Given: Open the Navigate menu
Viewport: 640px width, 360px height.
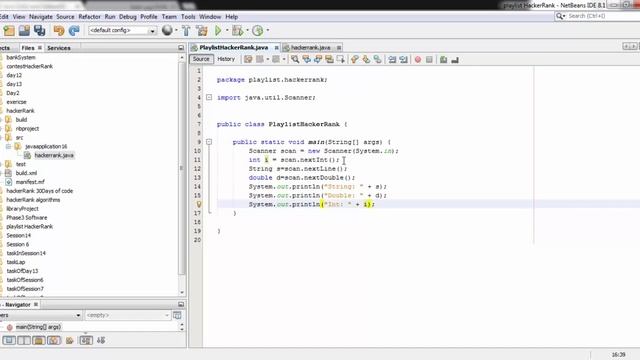Looking at the screenshot, I should point(41,17).
